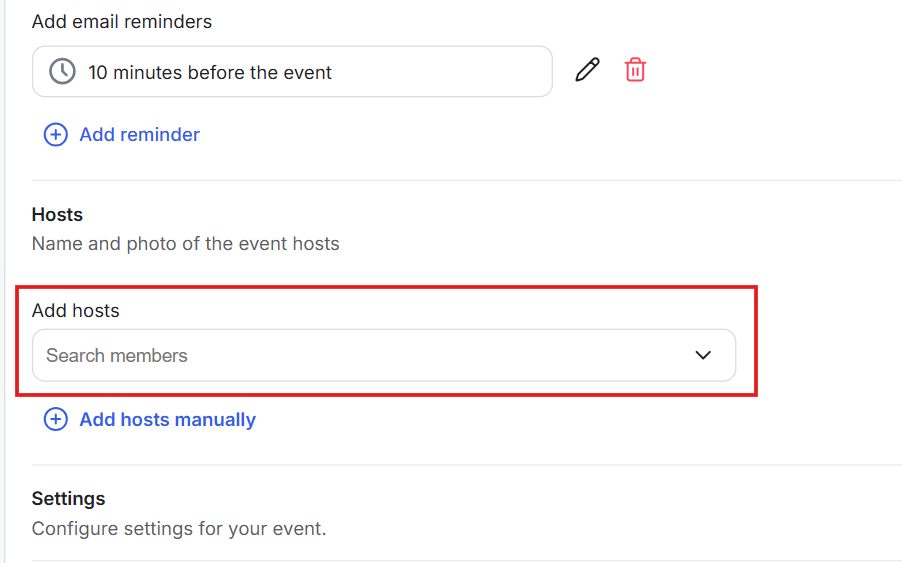Click the divider line above the Settings heading
The image size is (902, 563).
[x=450, y=465]
